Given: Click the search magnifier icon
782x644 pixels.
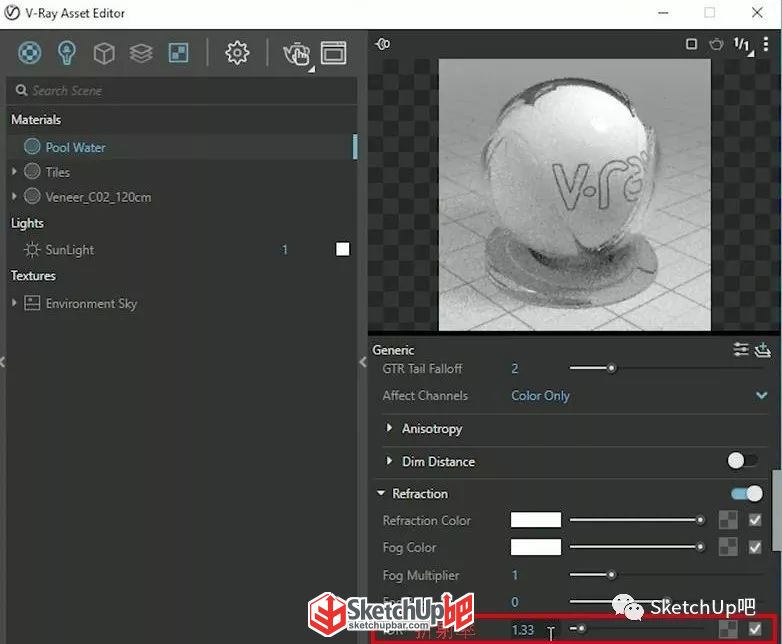Looking at the screenshot, I should 21,90.
